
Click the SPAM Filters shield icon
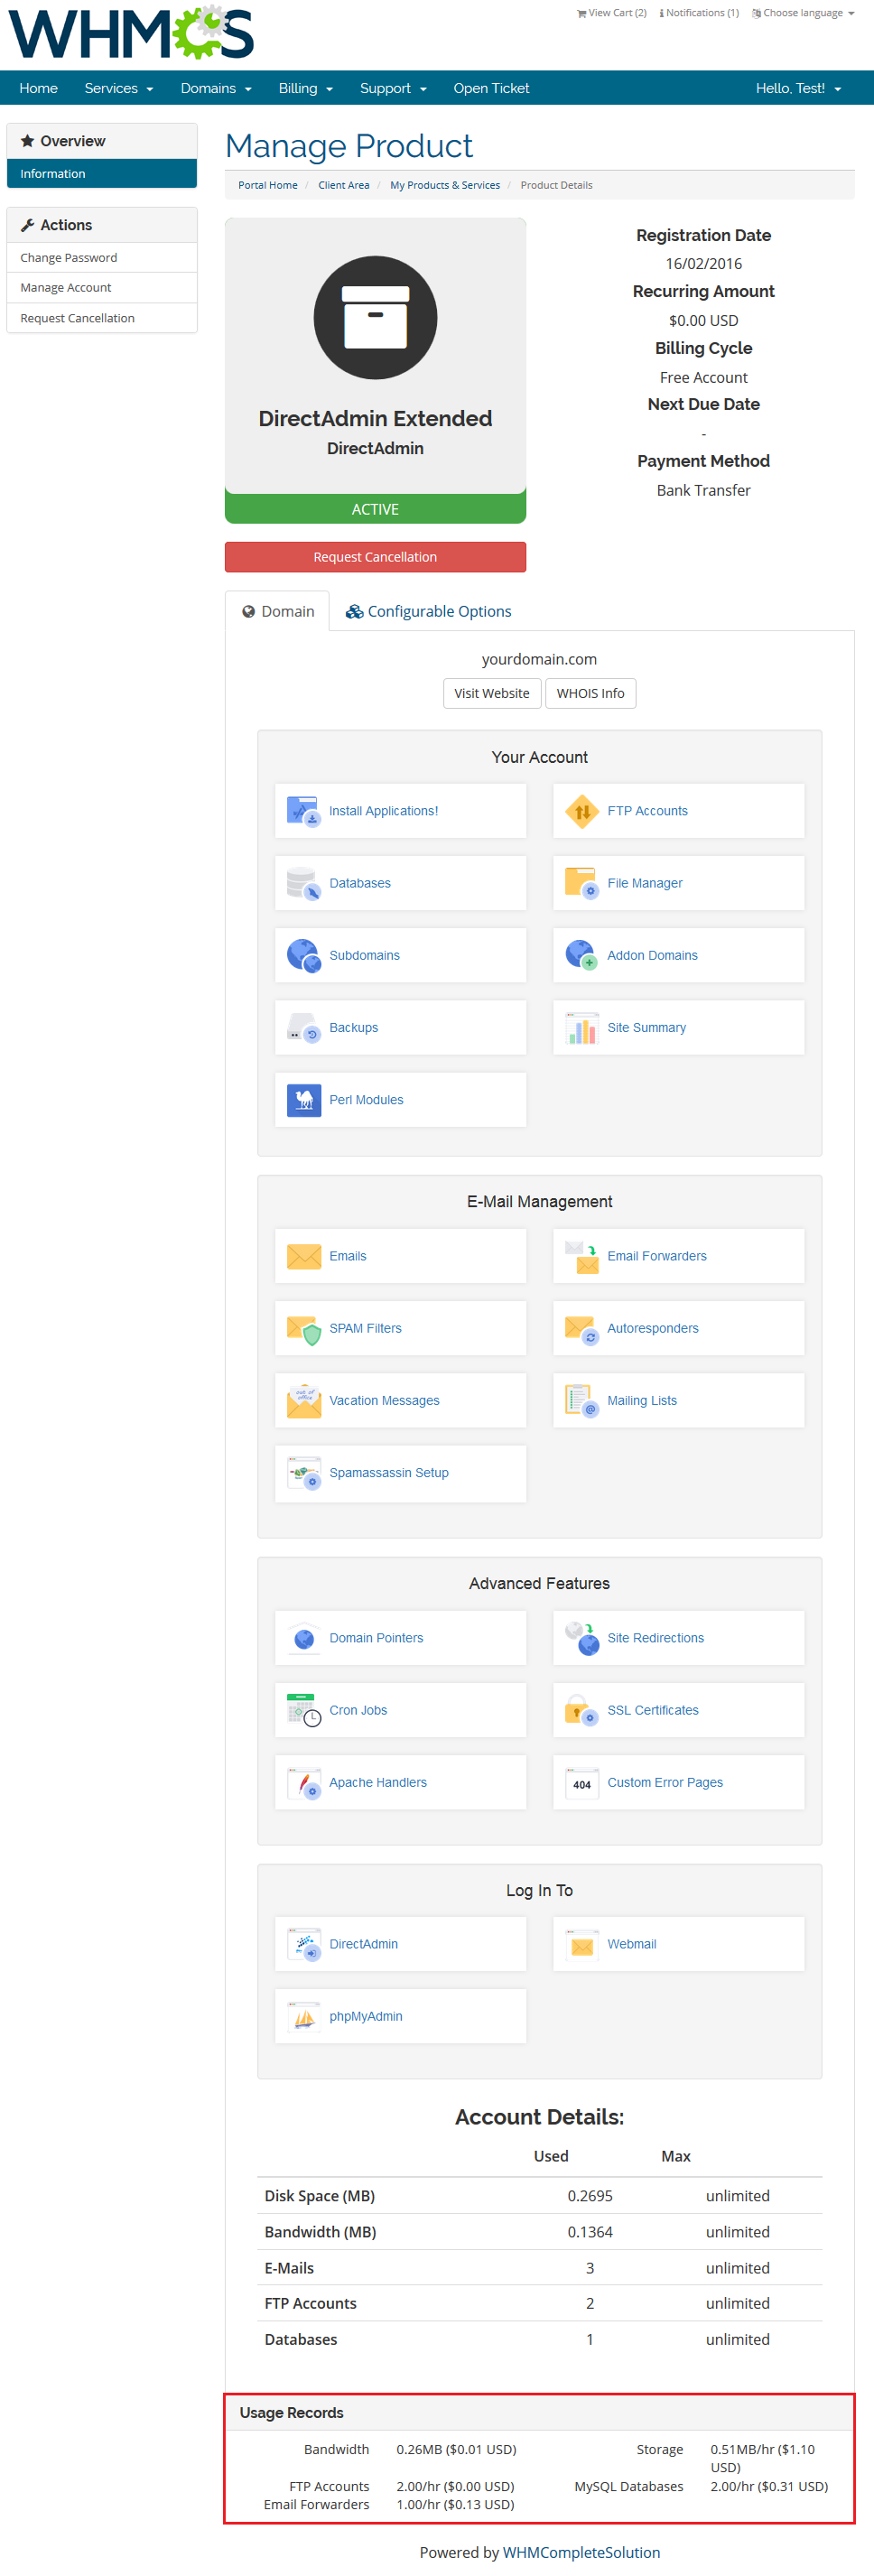pos(303,1328)
